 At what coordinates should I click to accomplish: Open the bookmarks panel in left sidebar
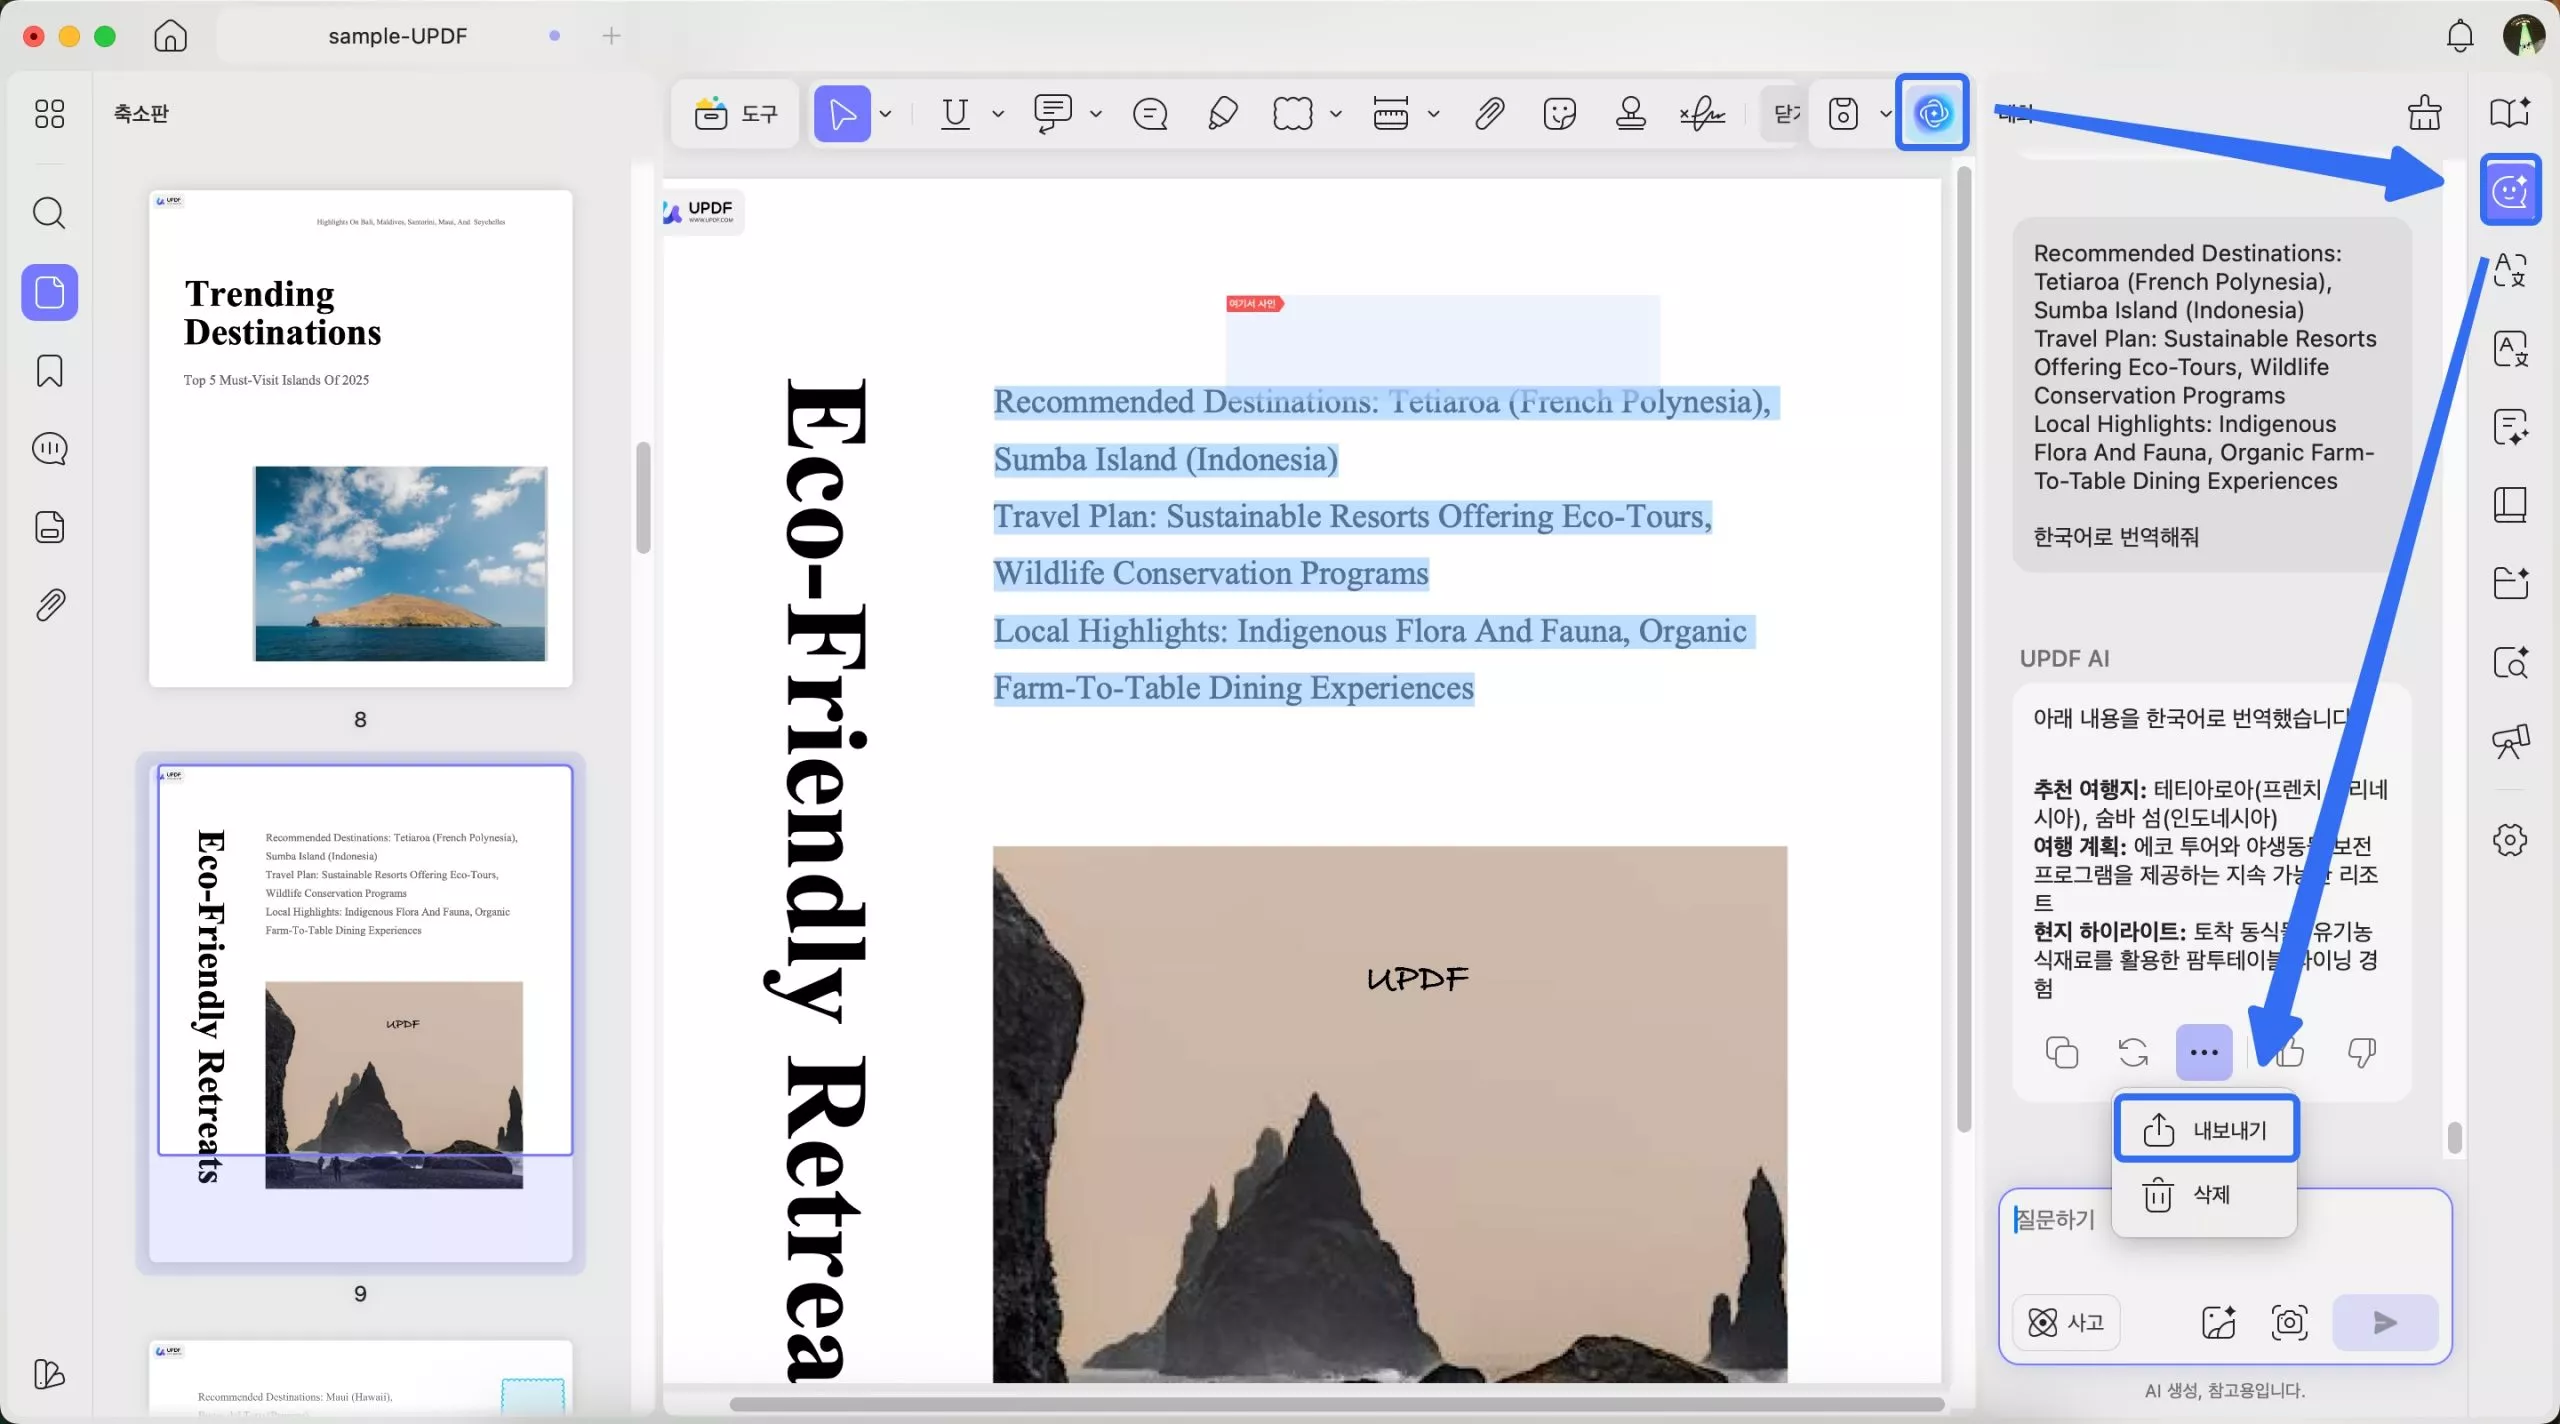click(x=49, y=371)
